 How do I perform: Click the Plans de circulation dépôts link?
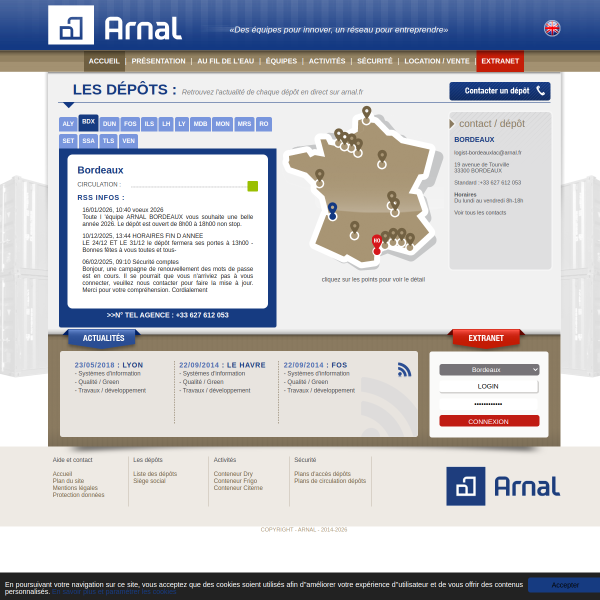[x=330, y=481]
